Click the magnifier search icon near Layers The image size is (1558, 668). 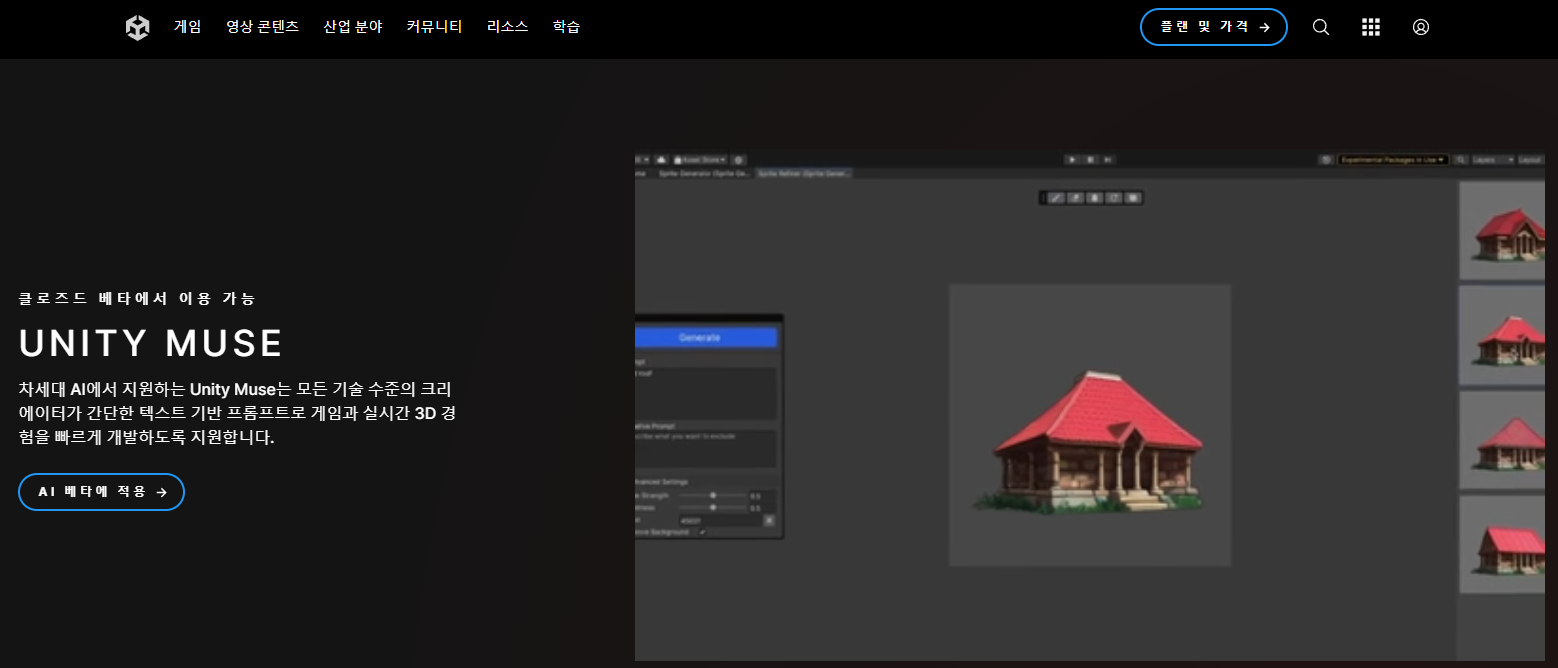point(1462,159)
